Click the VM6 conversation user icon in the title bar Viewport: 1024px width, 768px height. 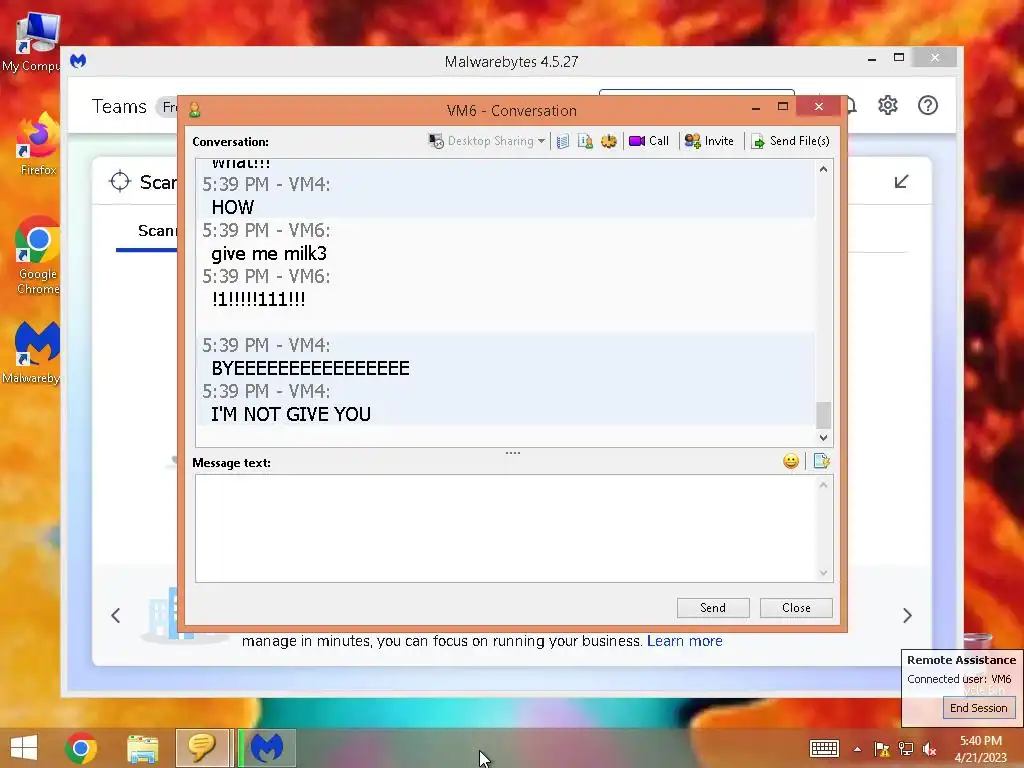tap(195, 110)
